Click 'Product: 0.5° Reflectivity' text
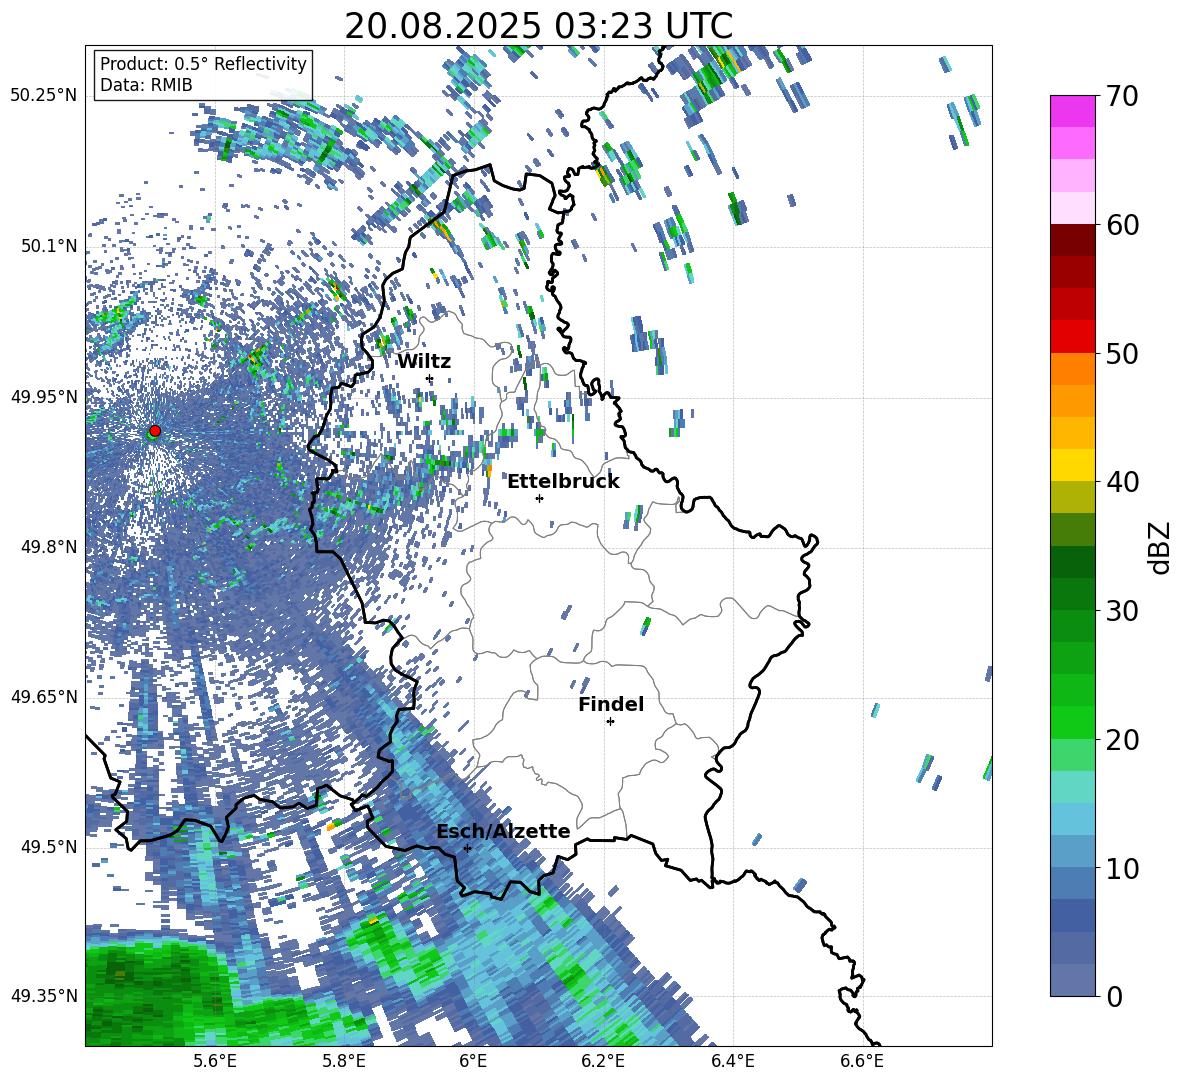This screenshot has height=1081, width=1184. [x=203, y=63]
